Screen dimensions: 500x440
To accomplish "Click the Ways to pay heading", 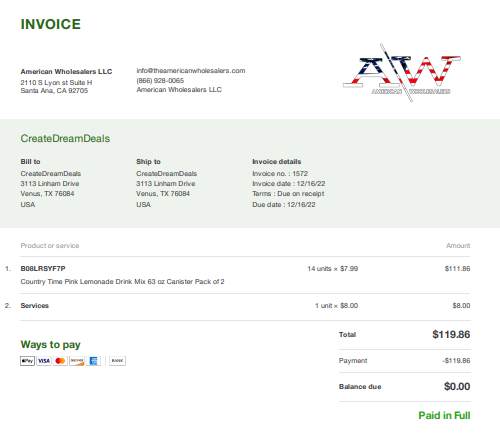I will pyautogui.click(x=51, y=345).
